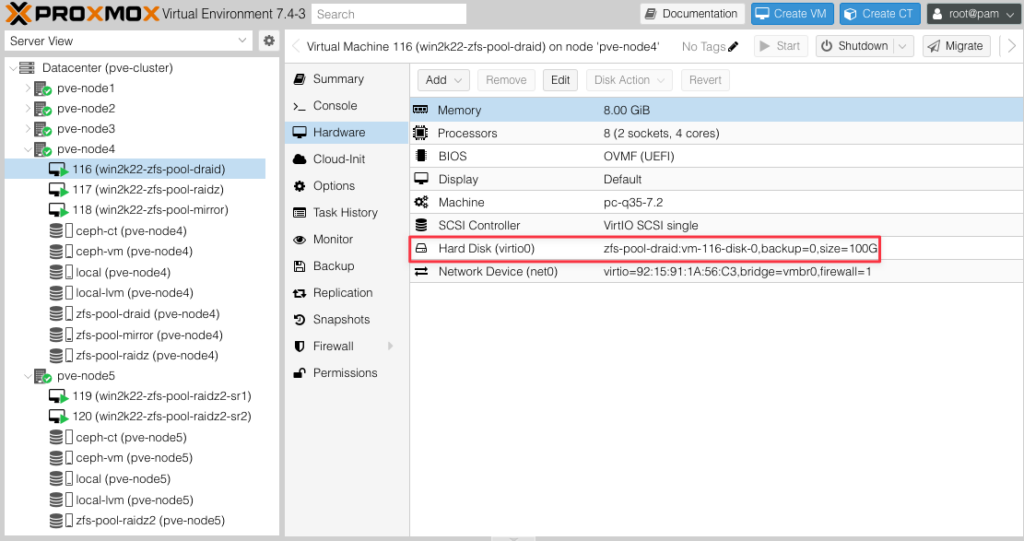Click the Display monitor icon
The image size is (1024, 541).
click(x=421, y=178)
